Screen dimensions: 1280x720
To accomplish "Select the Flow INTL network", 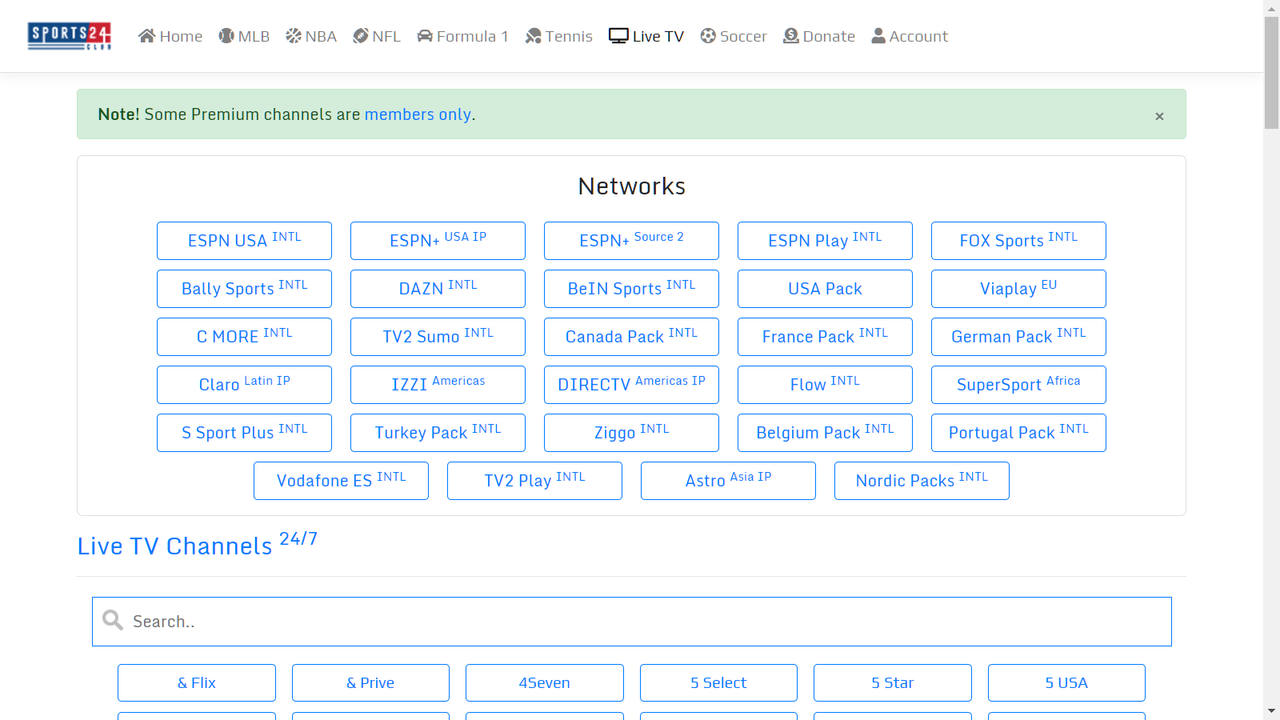I will click(825, 385).
